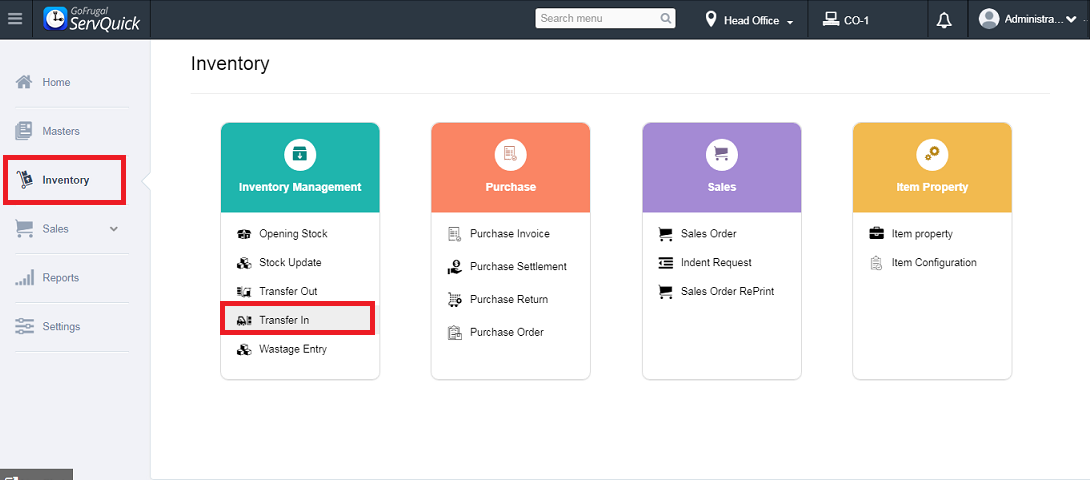Screen dimensions: 1090x480
Task: Click the CO-1 counter indicator
Action: pos(846,20)
